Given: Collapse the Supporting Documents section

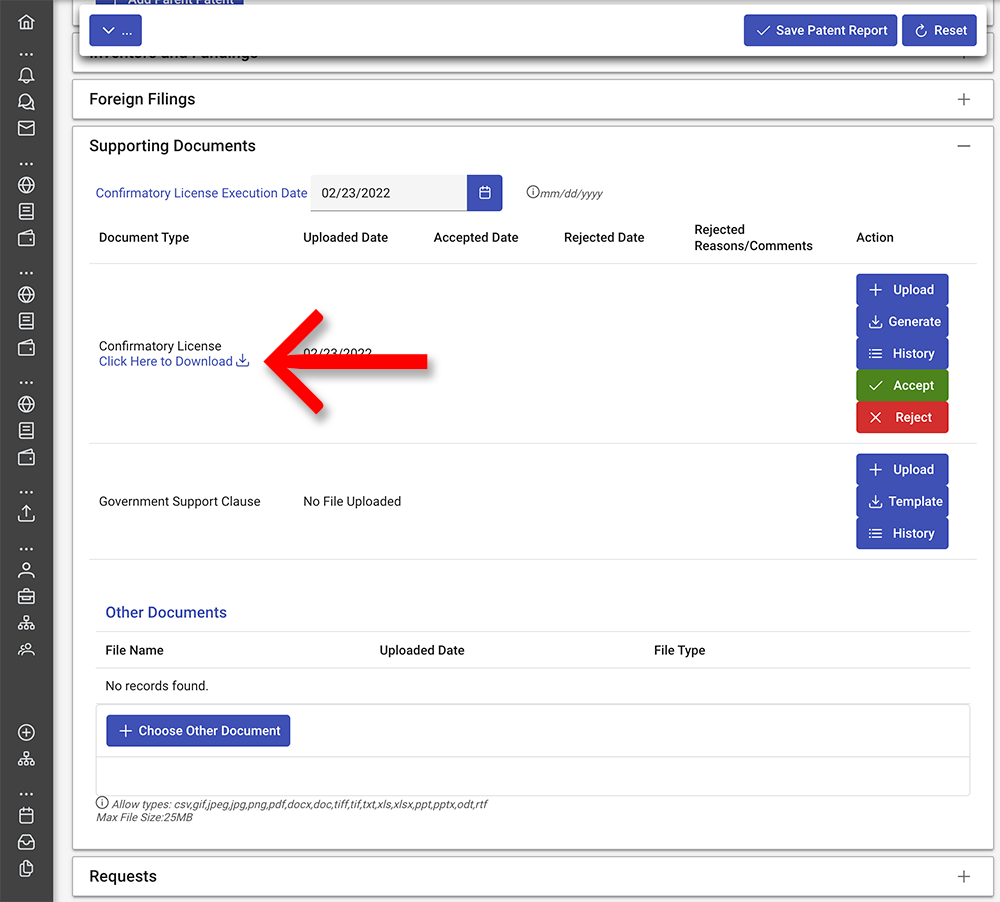Looking at the screenshot, I should 963,146.
